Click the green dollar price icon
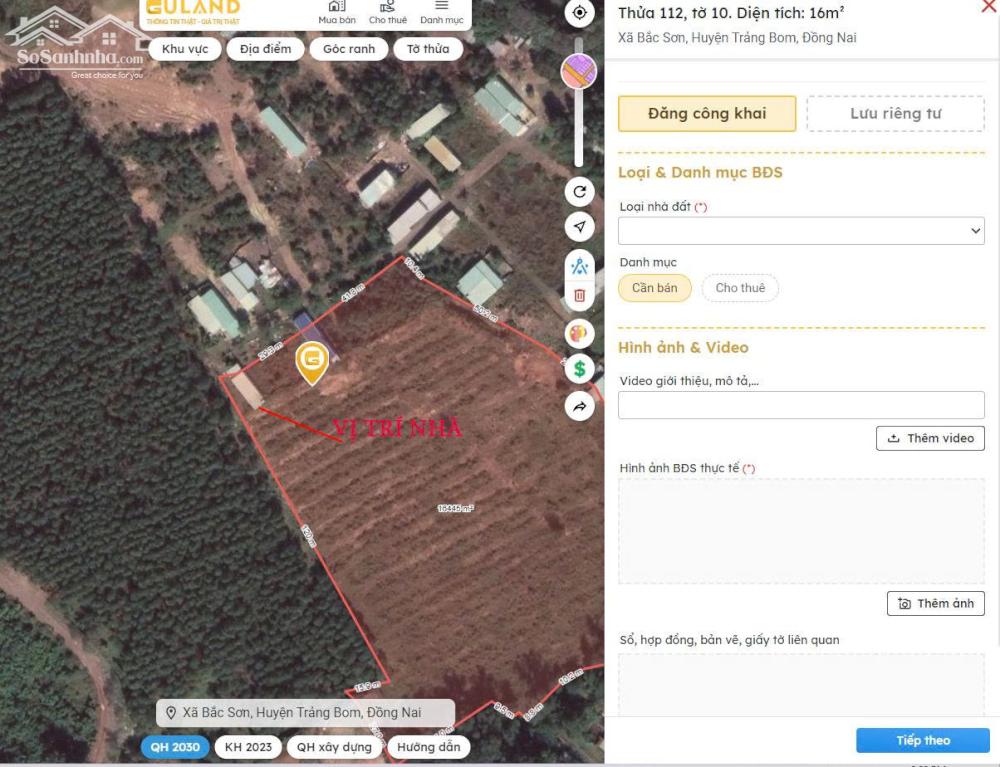This screenshot has height=767, width=1000. [x=579, y=369]
